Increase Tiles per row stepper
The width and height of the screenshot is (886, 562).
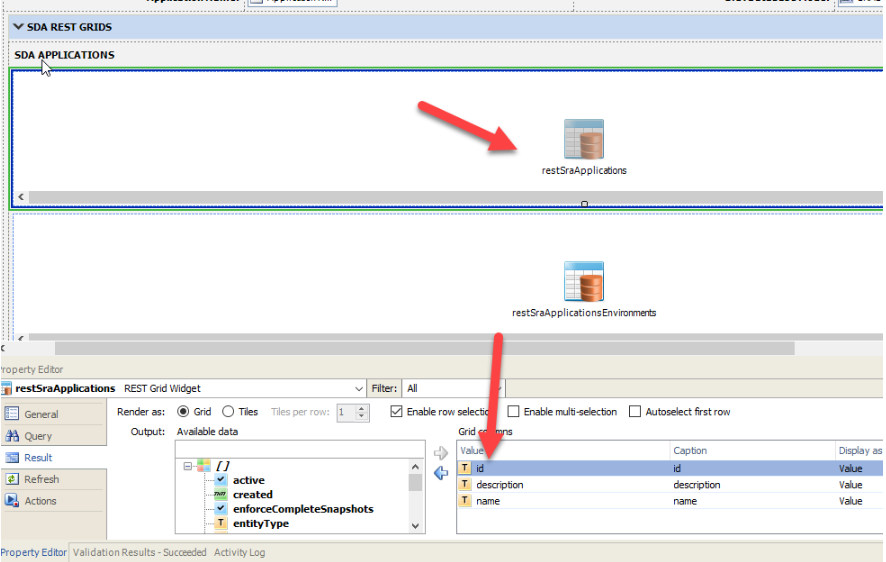coord(362,408)
